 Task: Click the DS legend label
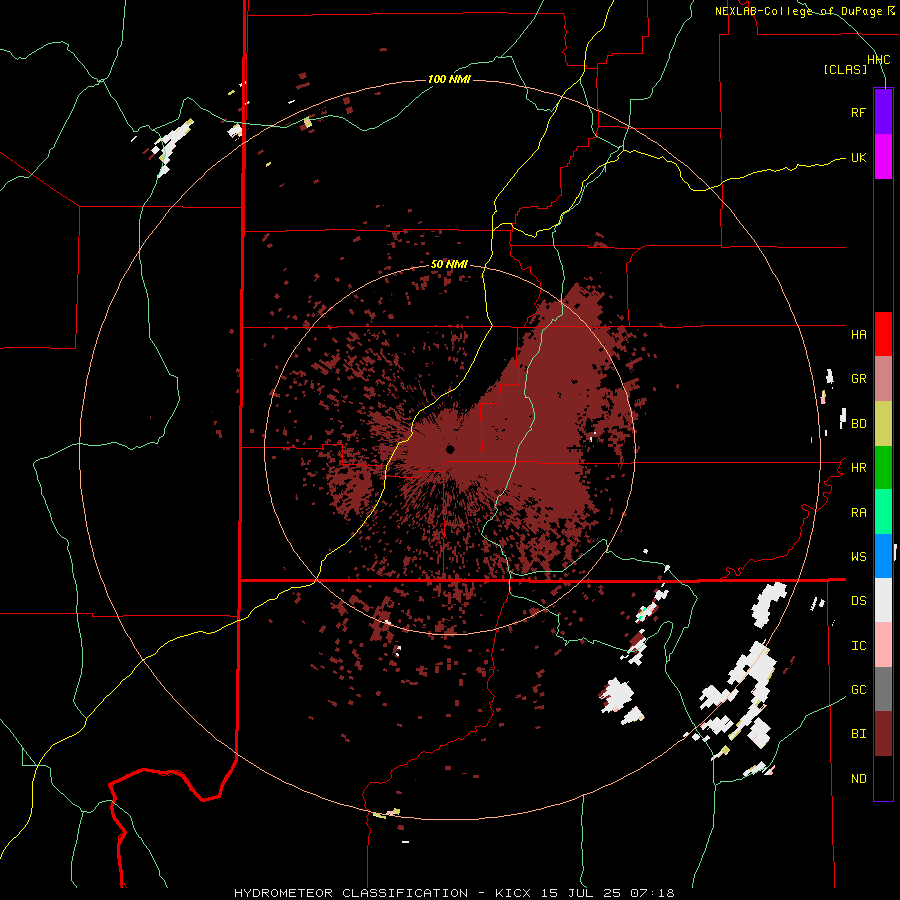point(858,601)
